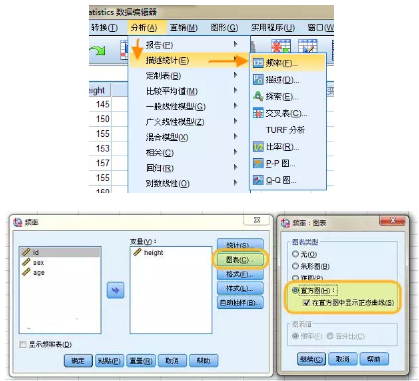
Task: Expand the 一般线性模型(G) submenu
Action: (189, 106)
